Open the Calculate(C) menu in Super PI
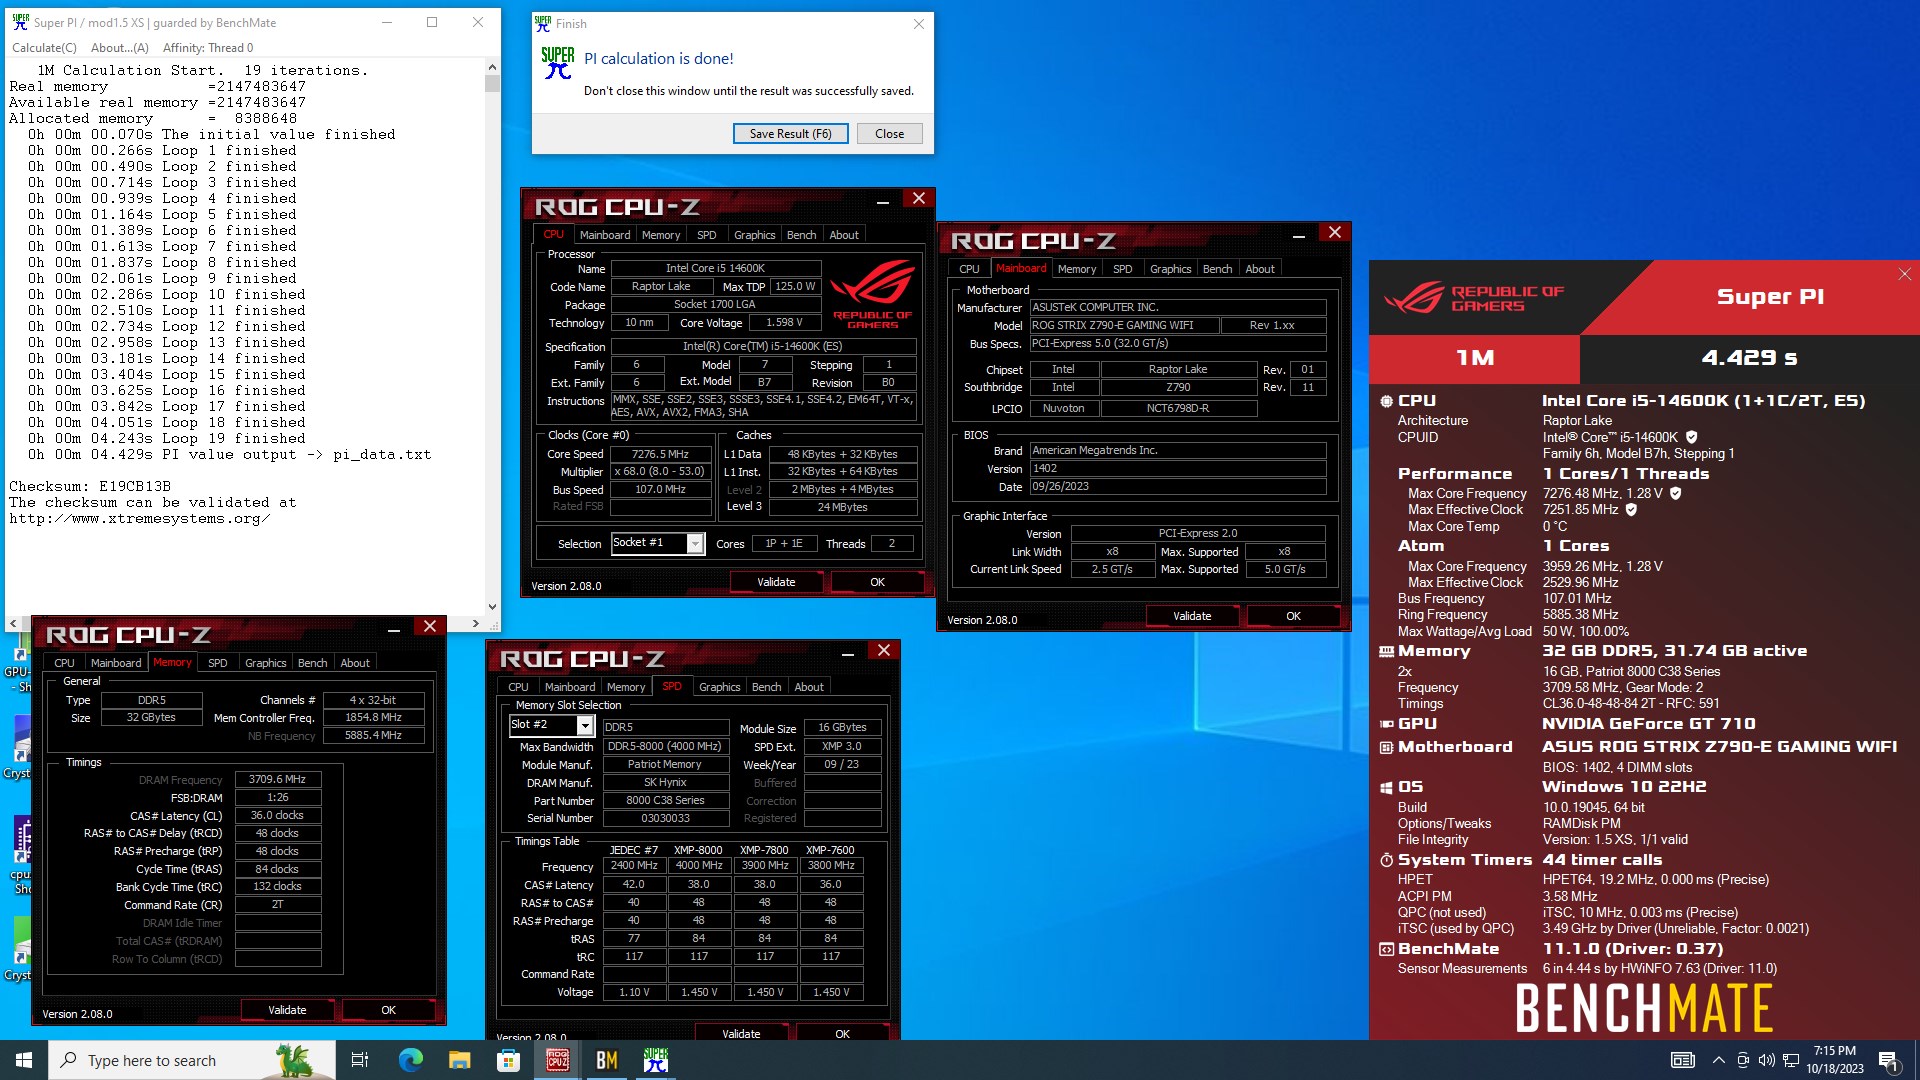 44,47
